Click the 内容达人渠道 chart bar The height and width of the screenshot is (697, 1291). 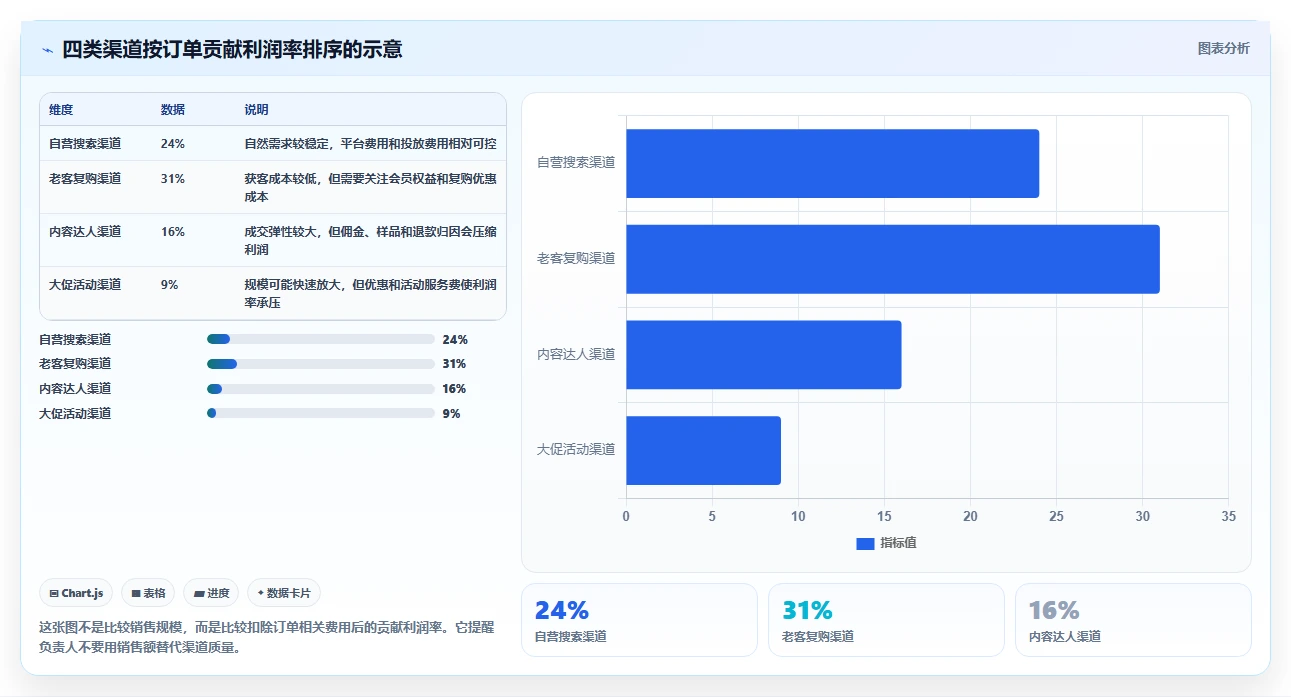click(764, 355)
